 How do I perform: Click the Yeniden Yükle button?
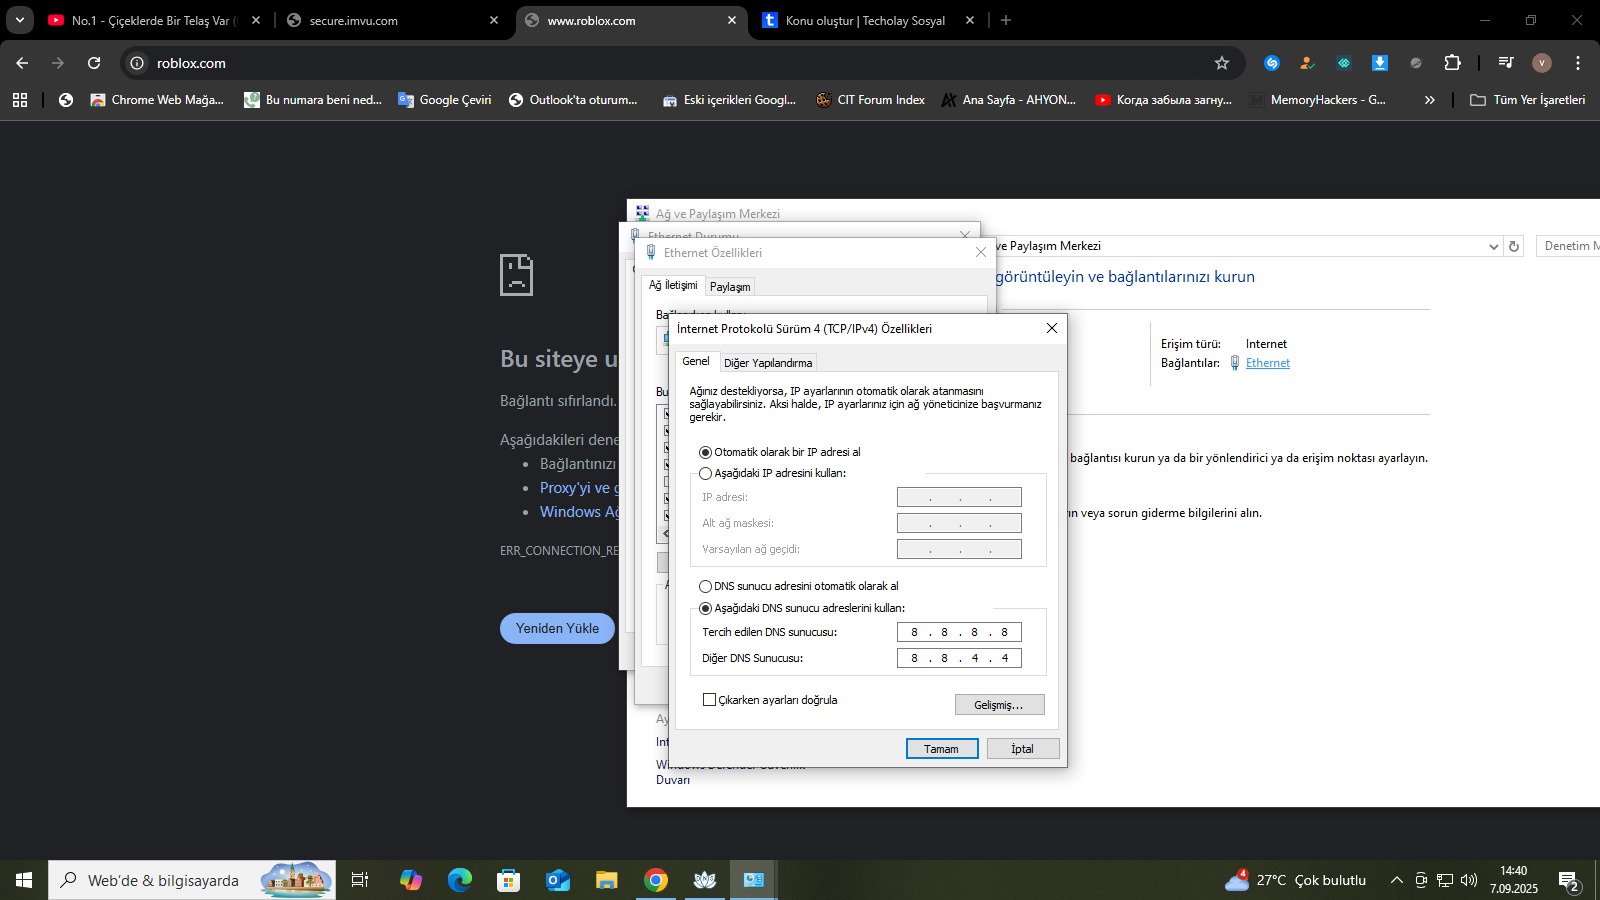(x=557, y=628)
